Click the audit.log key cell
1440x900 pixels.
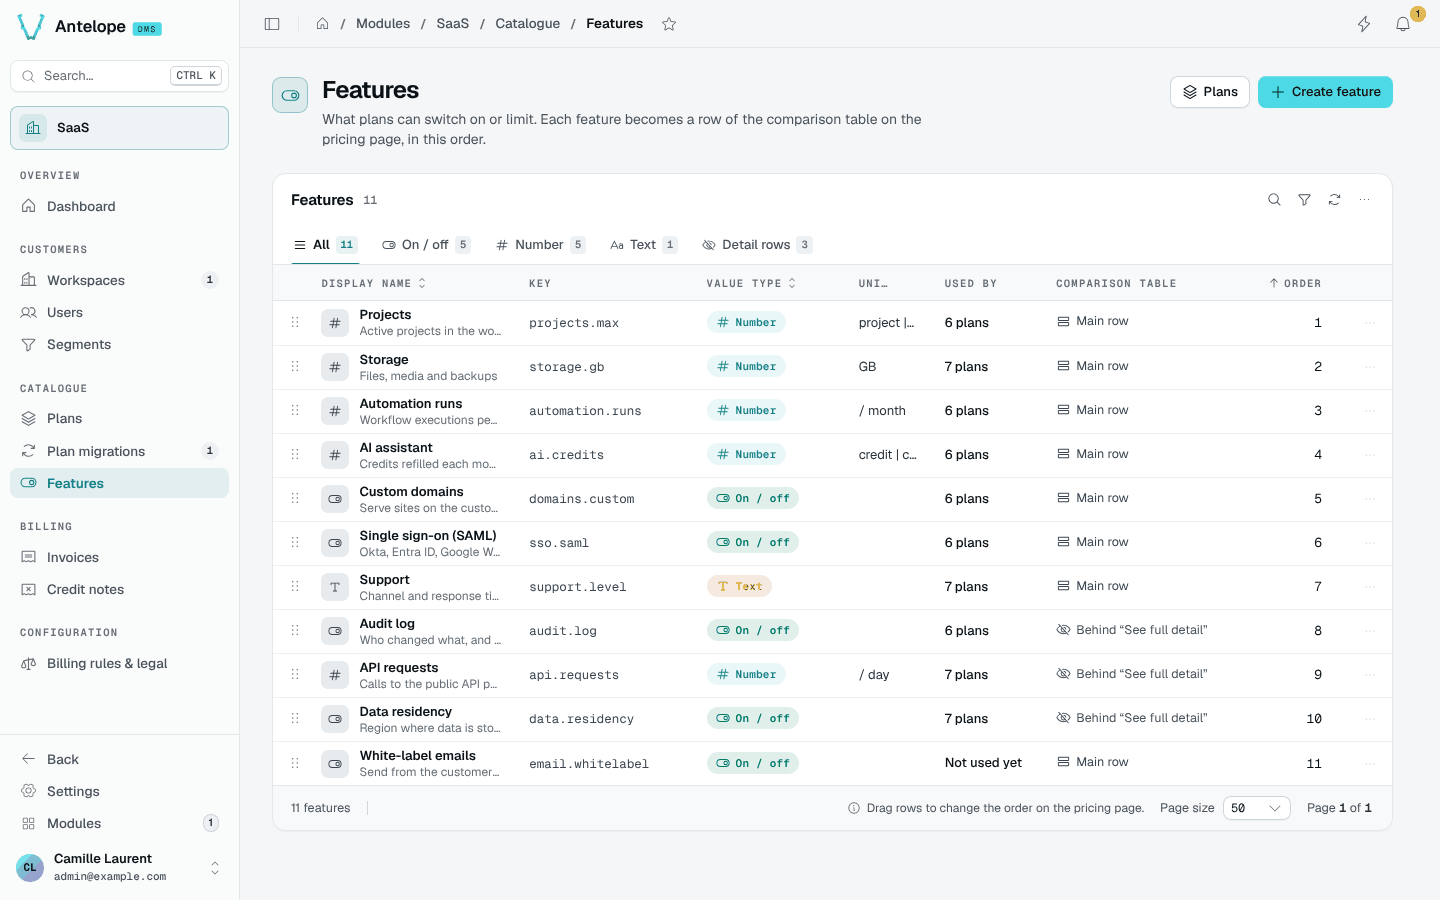[x=563, y=631]
